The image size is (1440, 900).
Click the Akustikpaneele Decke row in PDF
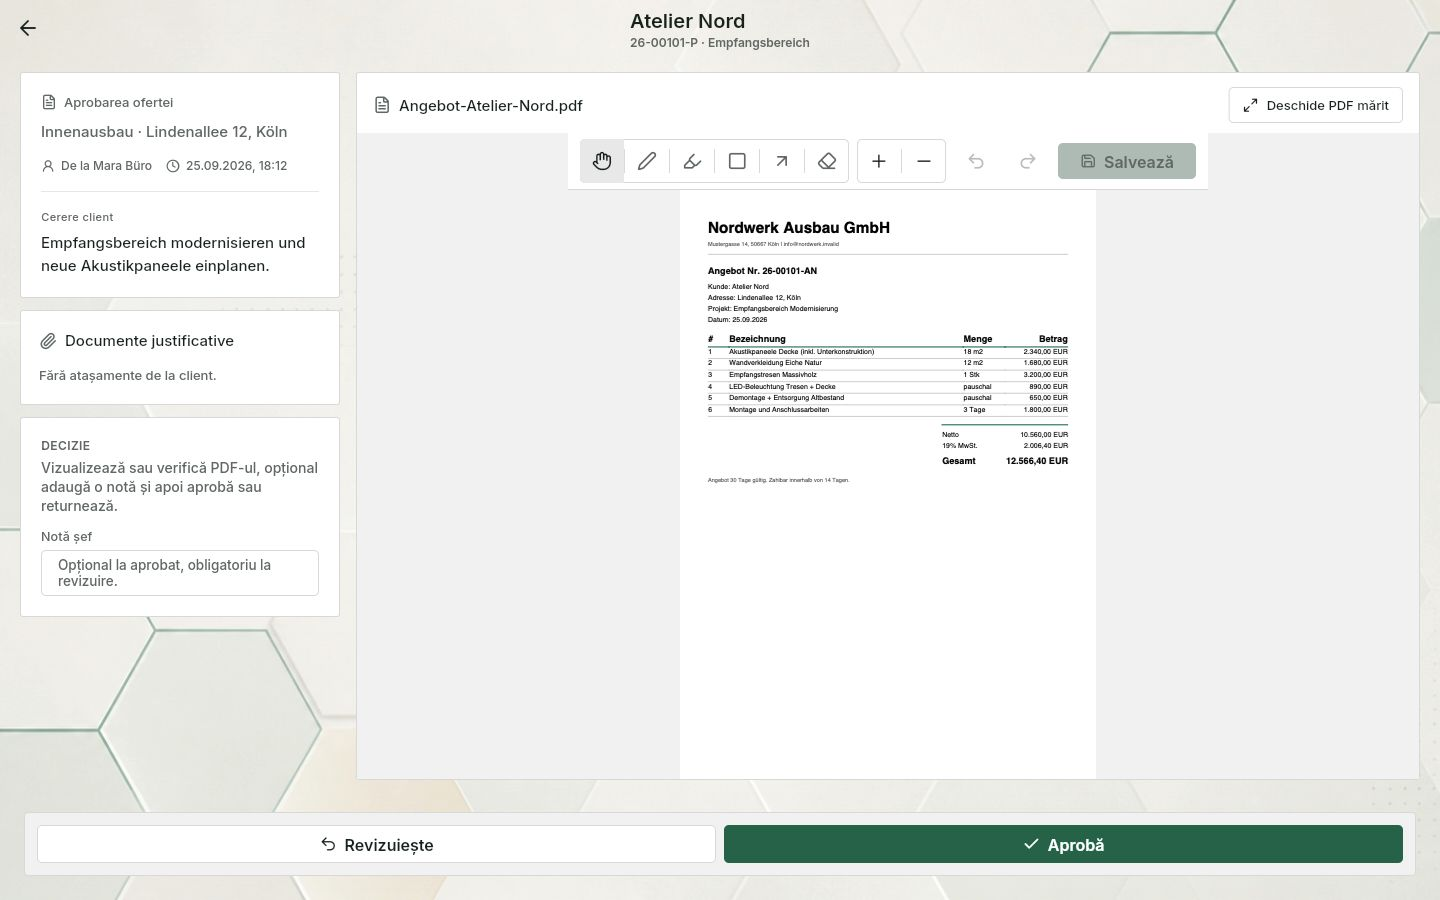tap(888, 352)
